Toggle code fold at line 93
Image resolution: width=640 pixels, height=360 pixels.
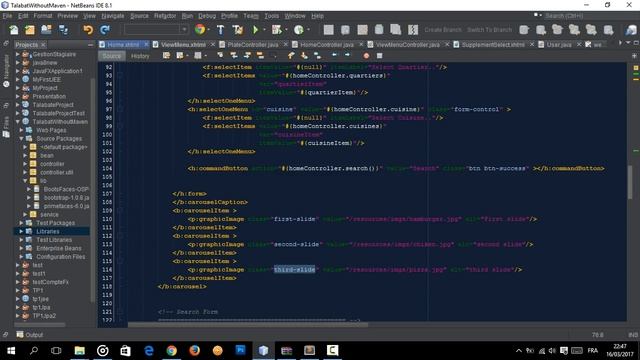click(120, 76)
